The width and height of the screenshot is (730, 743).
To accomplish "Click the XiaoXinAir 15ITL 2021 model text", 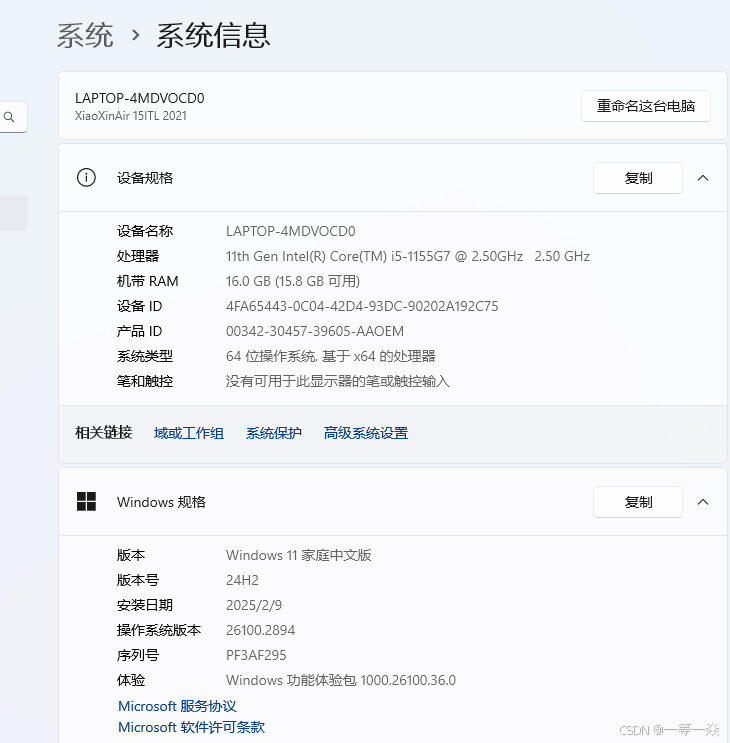I will pyautogui.click(x=131, y=116).
